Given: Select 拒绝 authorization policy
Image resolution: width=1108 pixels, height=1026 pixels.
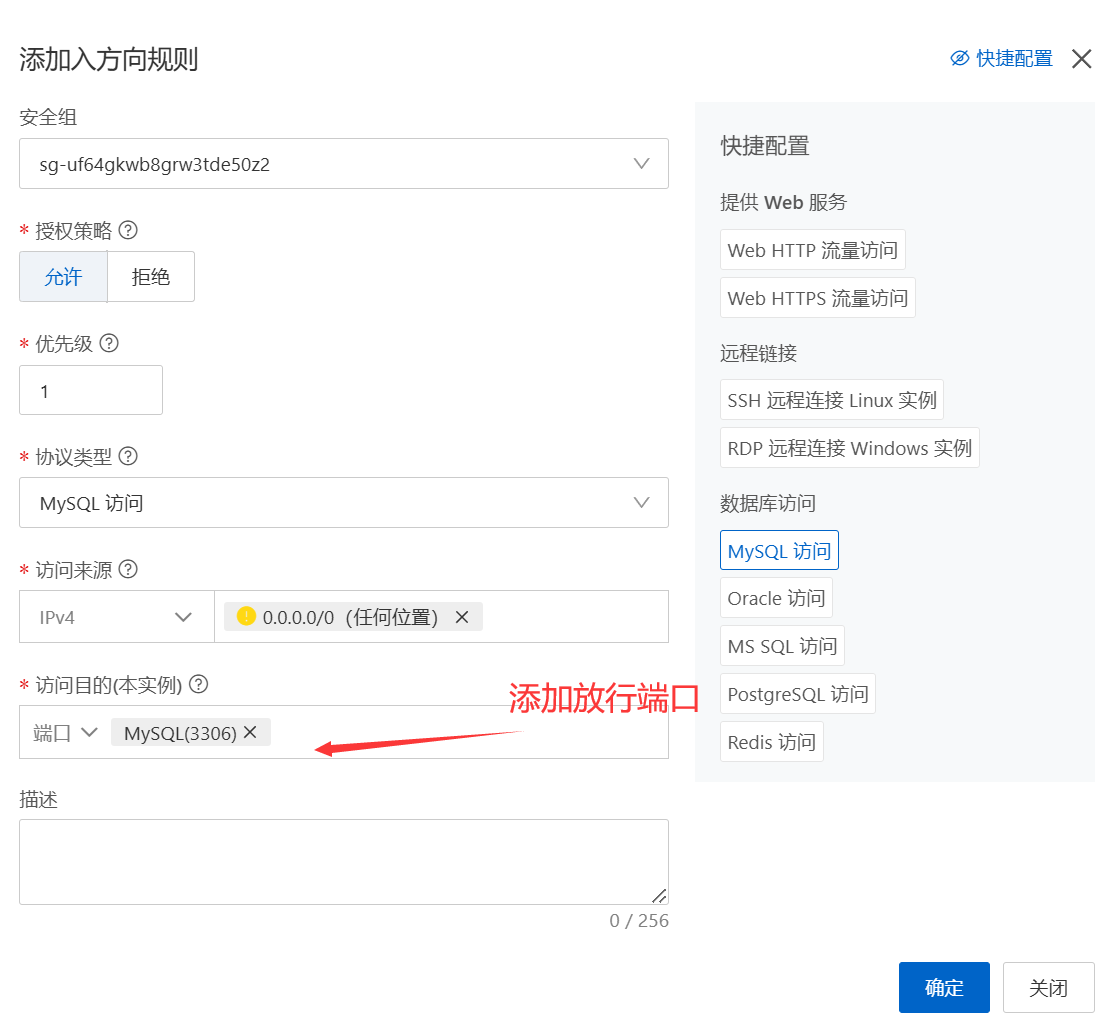Looking at the screenshot, I should click(151, 277).
